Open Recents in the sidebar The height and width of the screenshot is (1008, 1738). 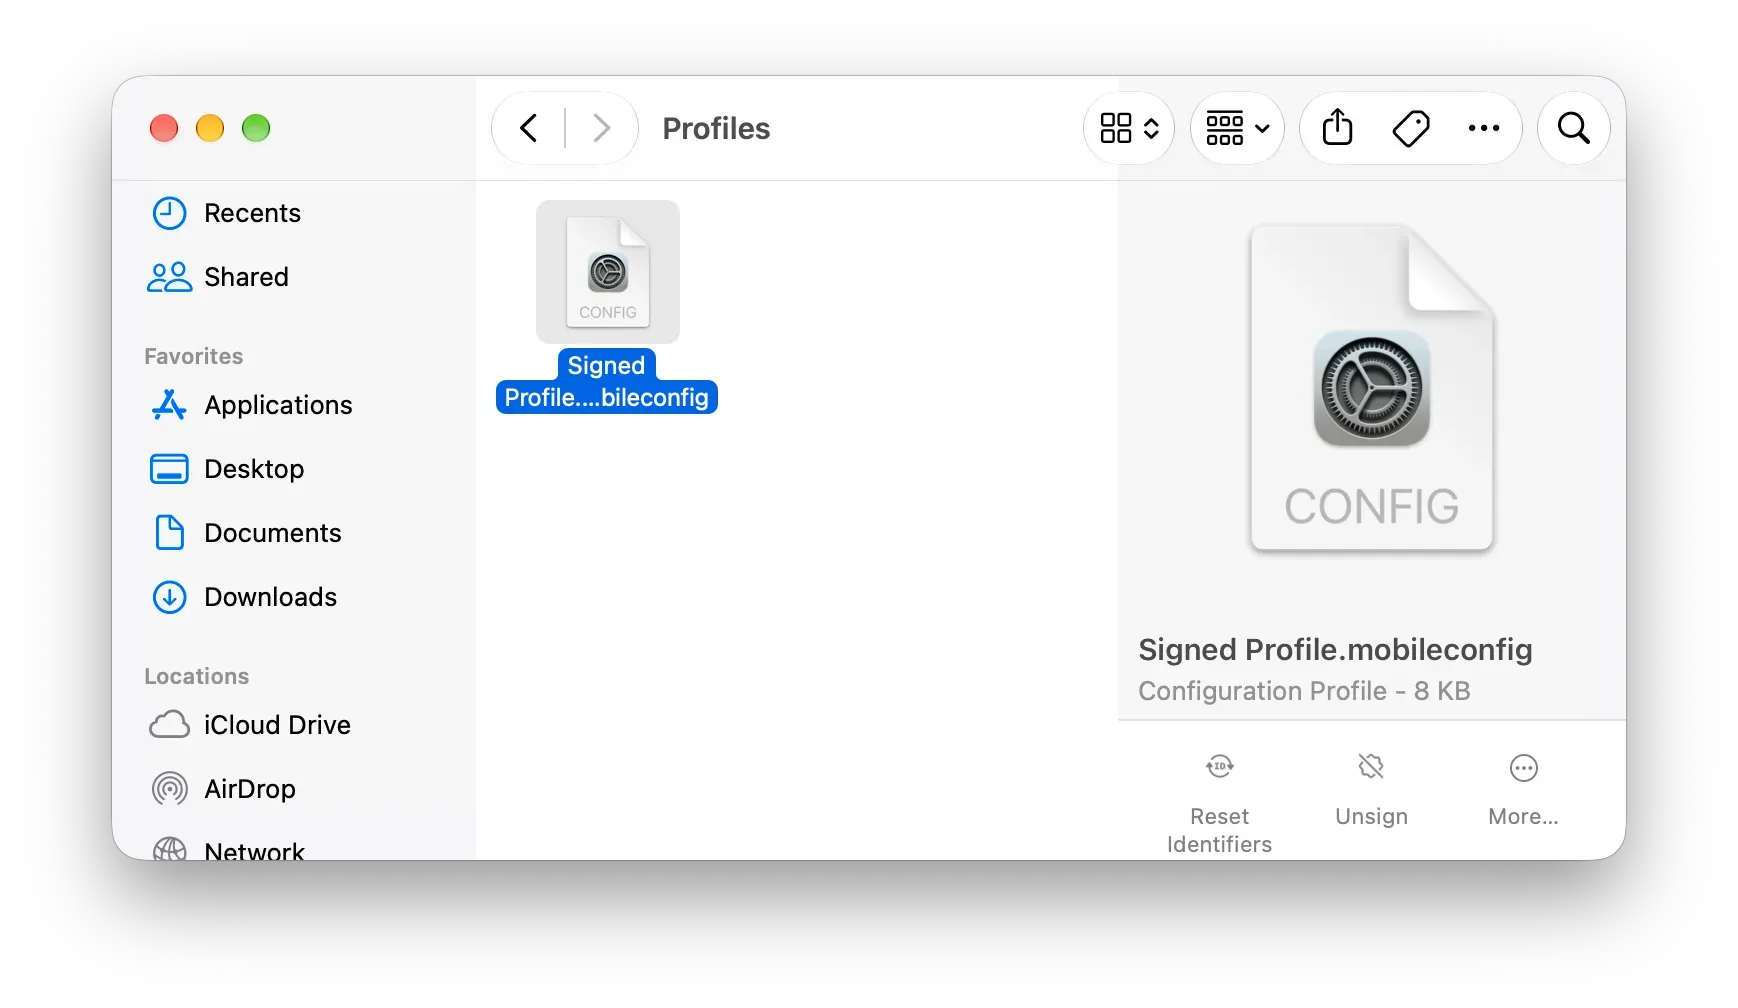point(226,213)
